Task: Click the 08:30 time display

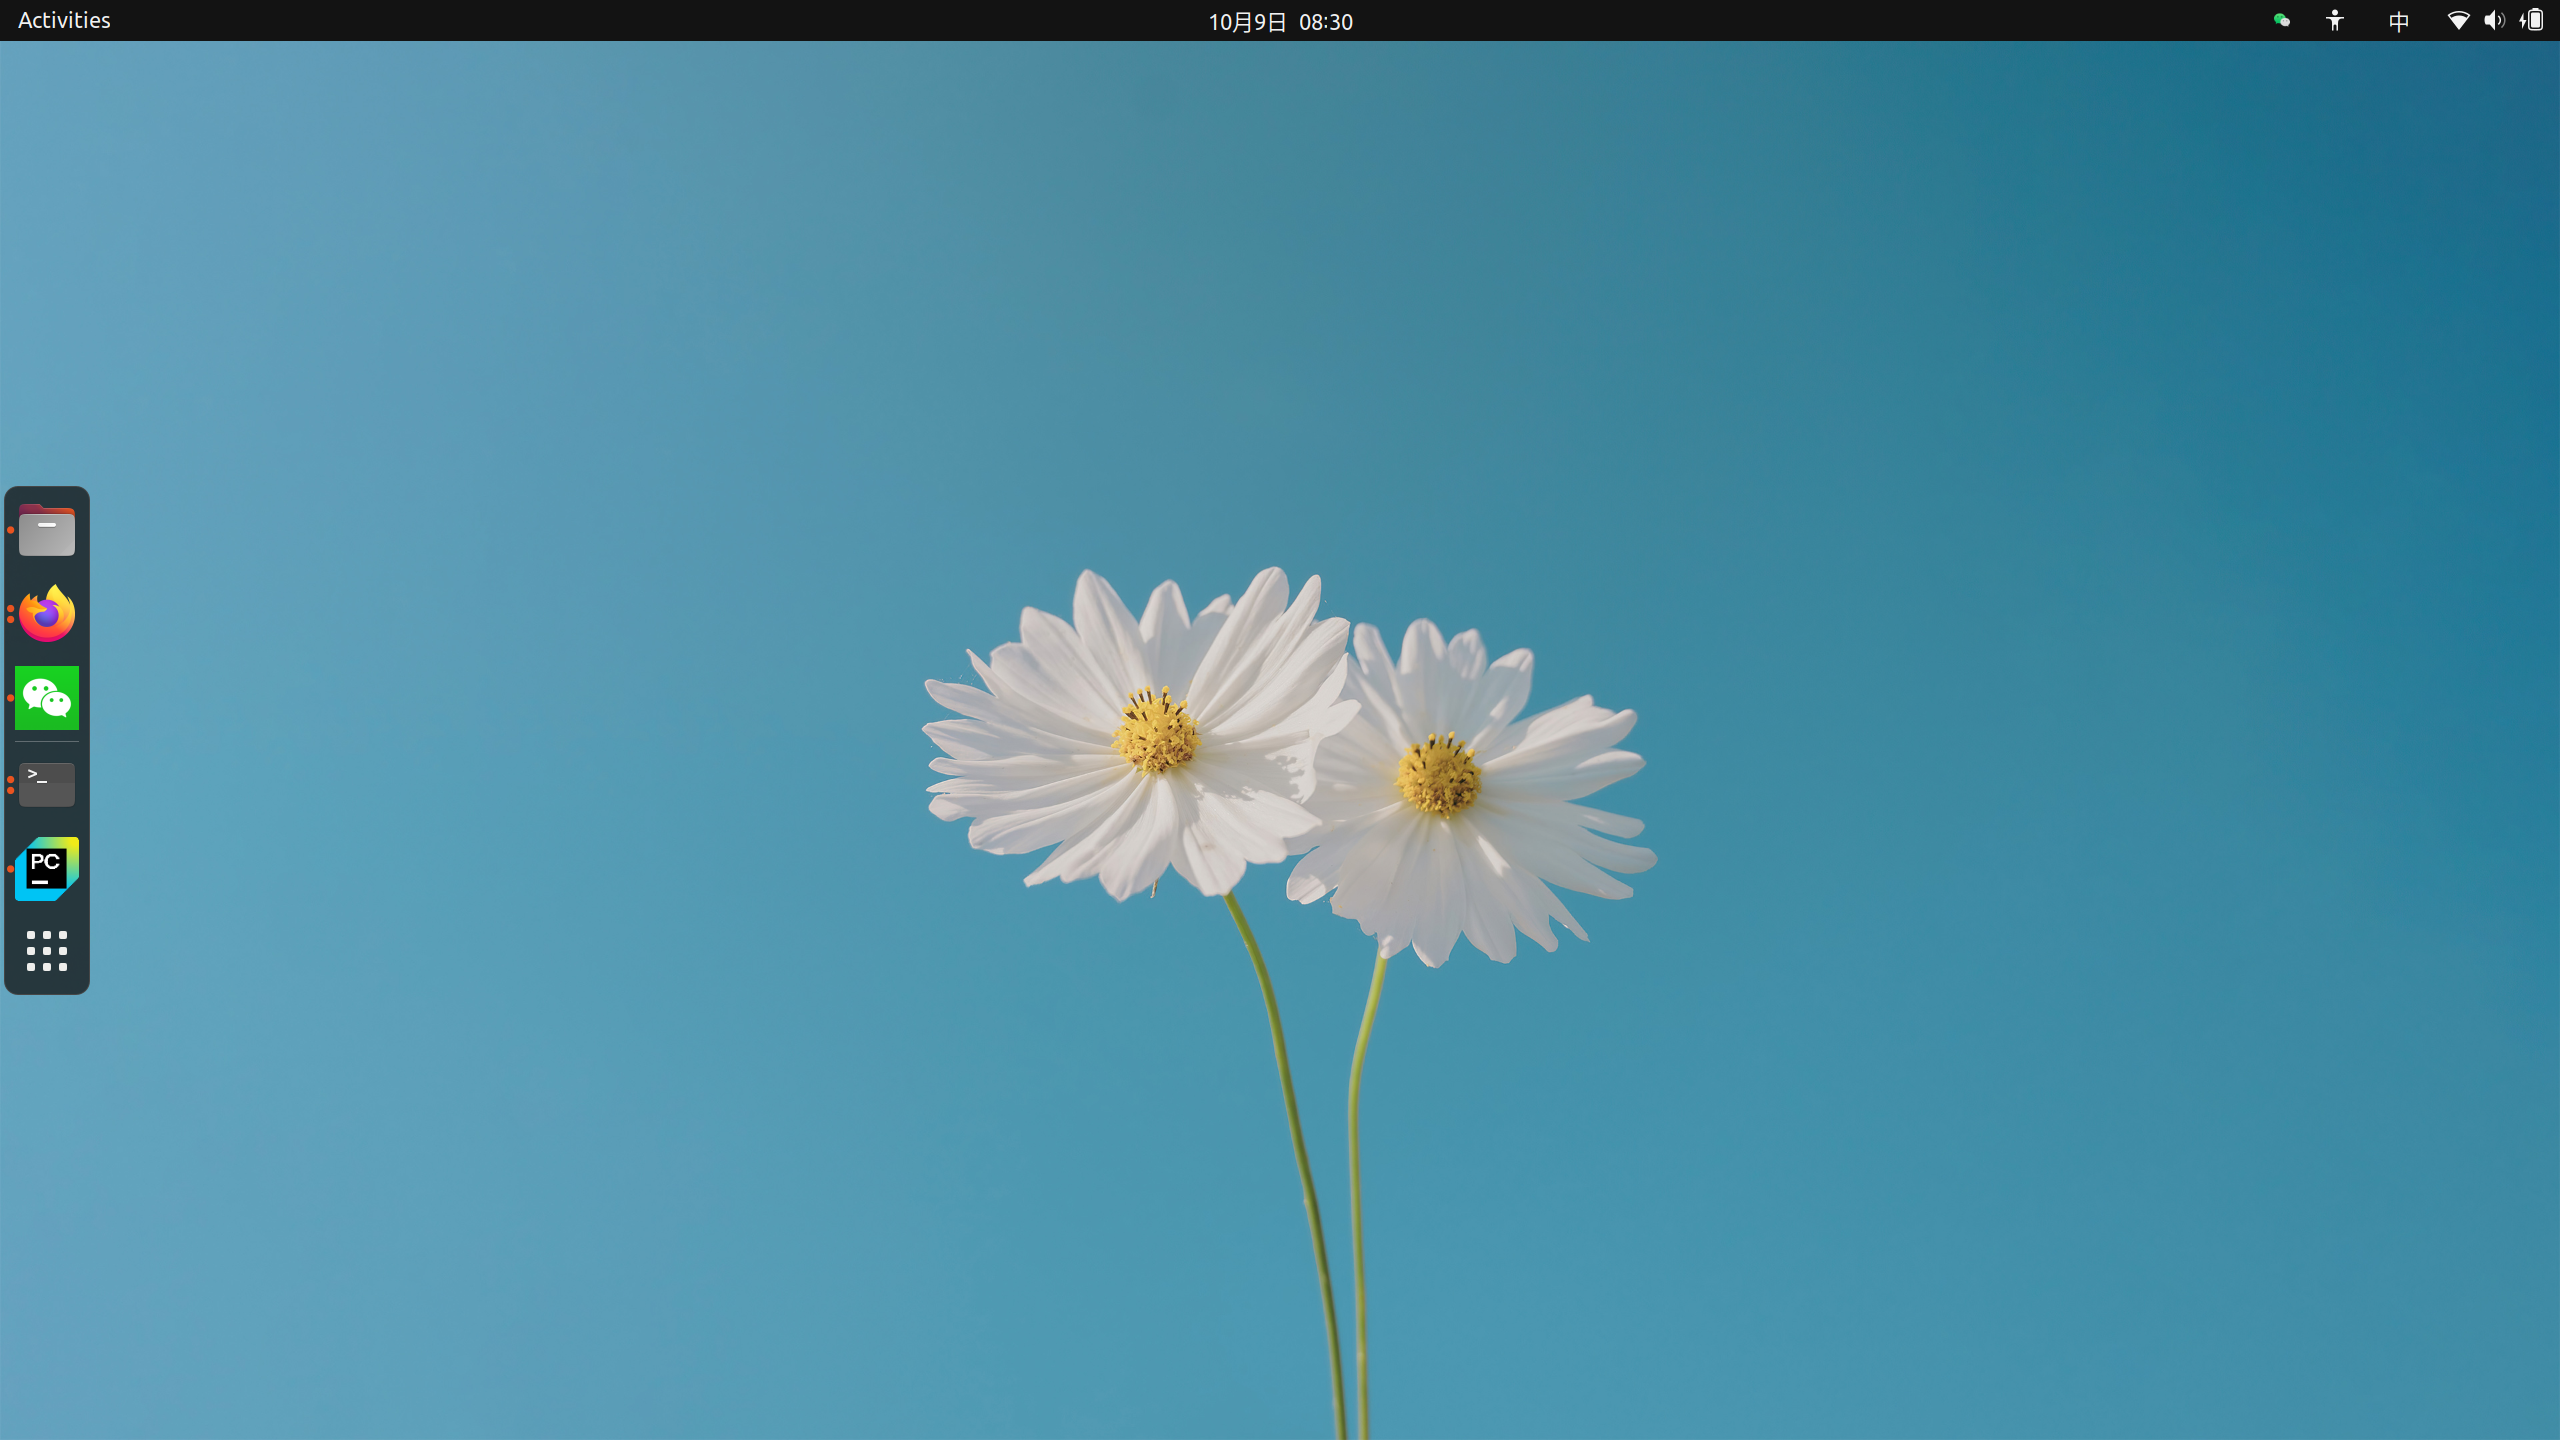Action: tap(1326, 21)
